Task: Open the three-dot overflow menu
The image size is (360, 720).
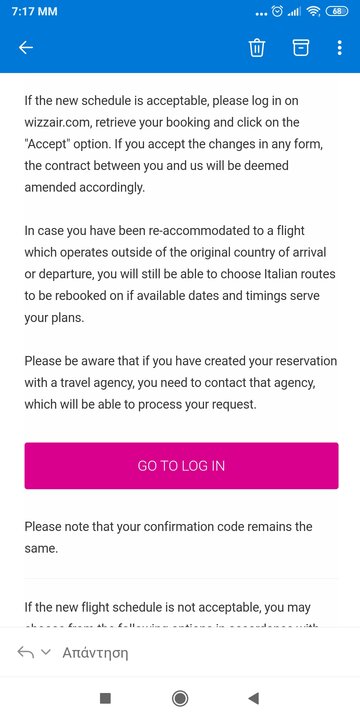Action: (339, 47)
